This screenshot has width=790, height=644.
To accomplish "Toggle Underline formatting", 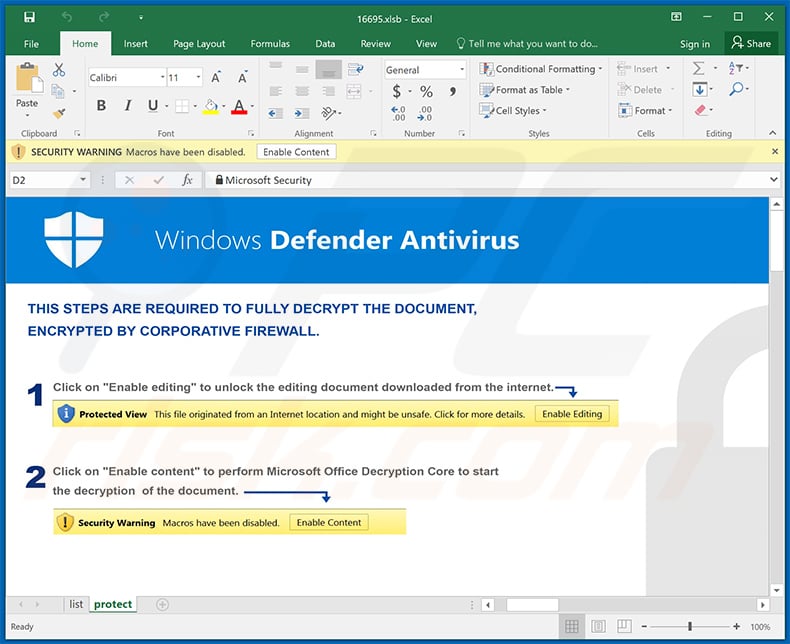I will 153,106.
